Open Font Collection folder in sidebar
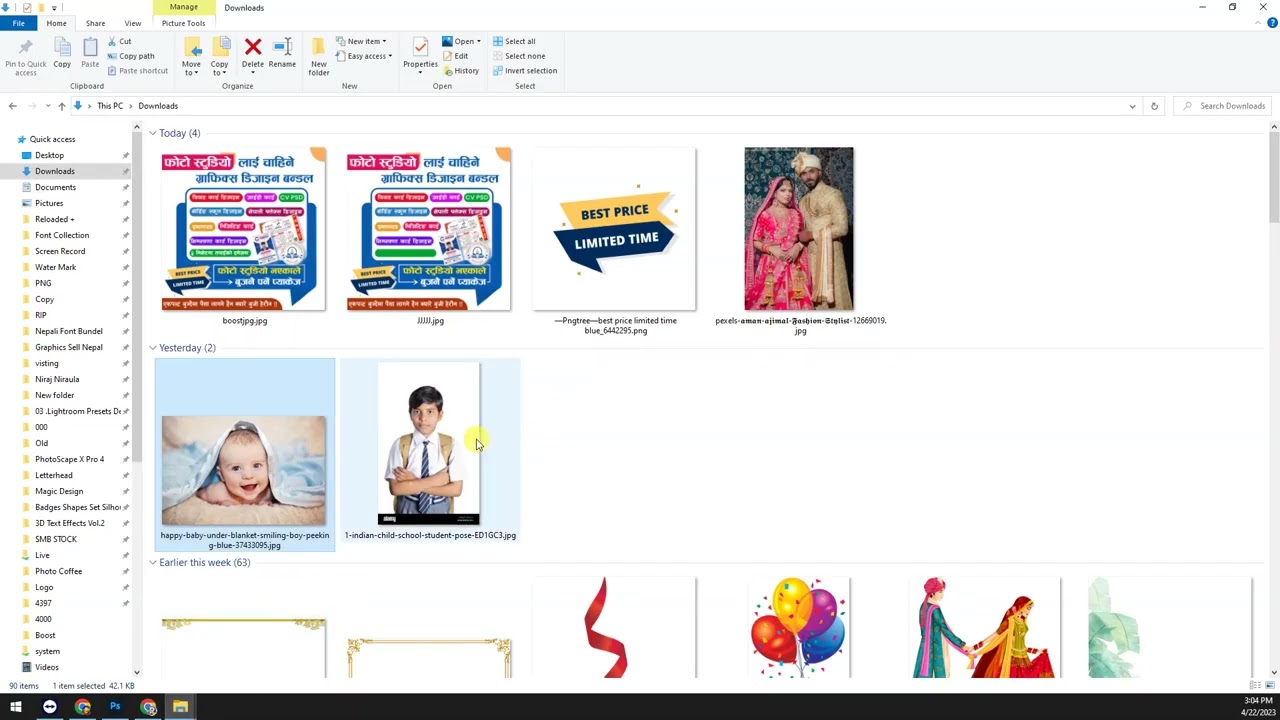Viewport: 1280px width, 720px height. 62,235
